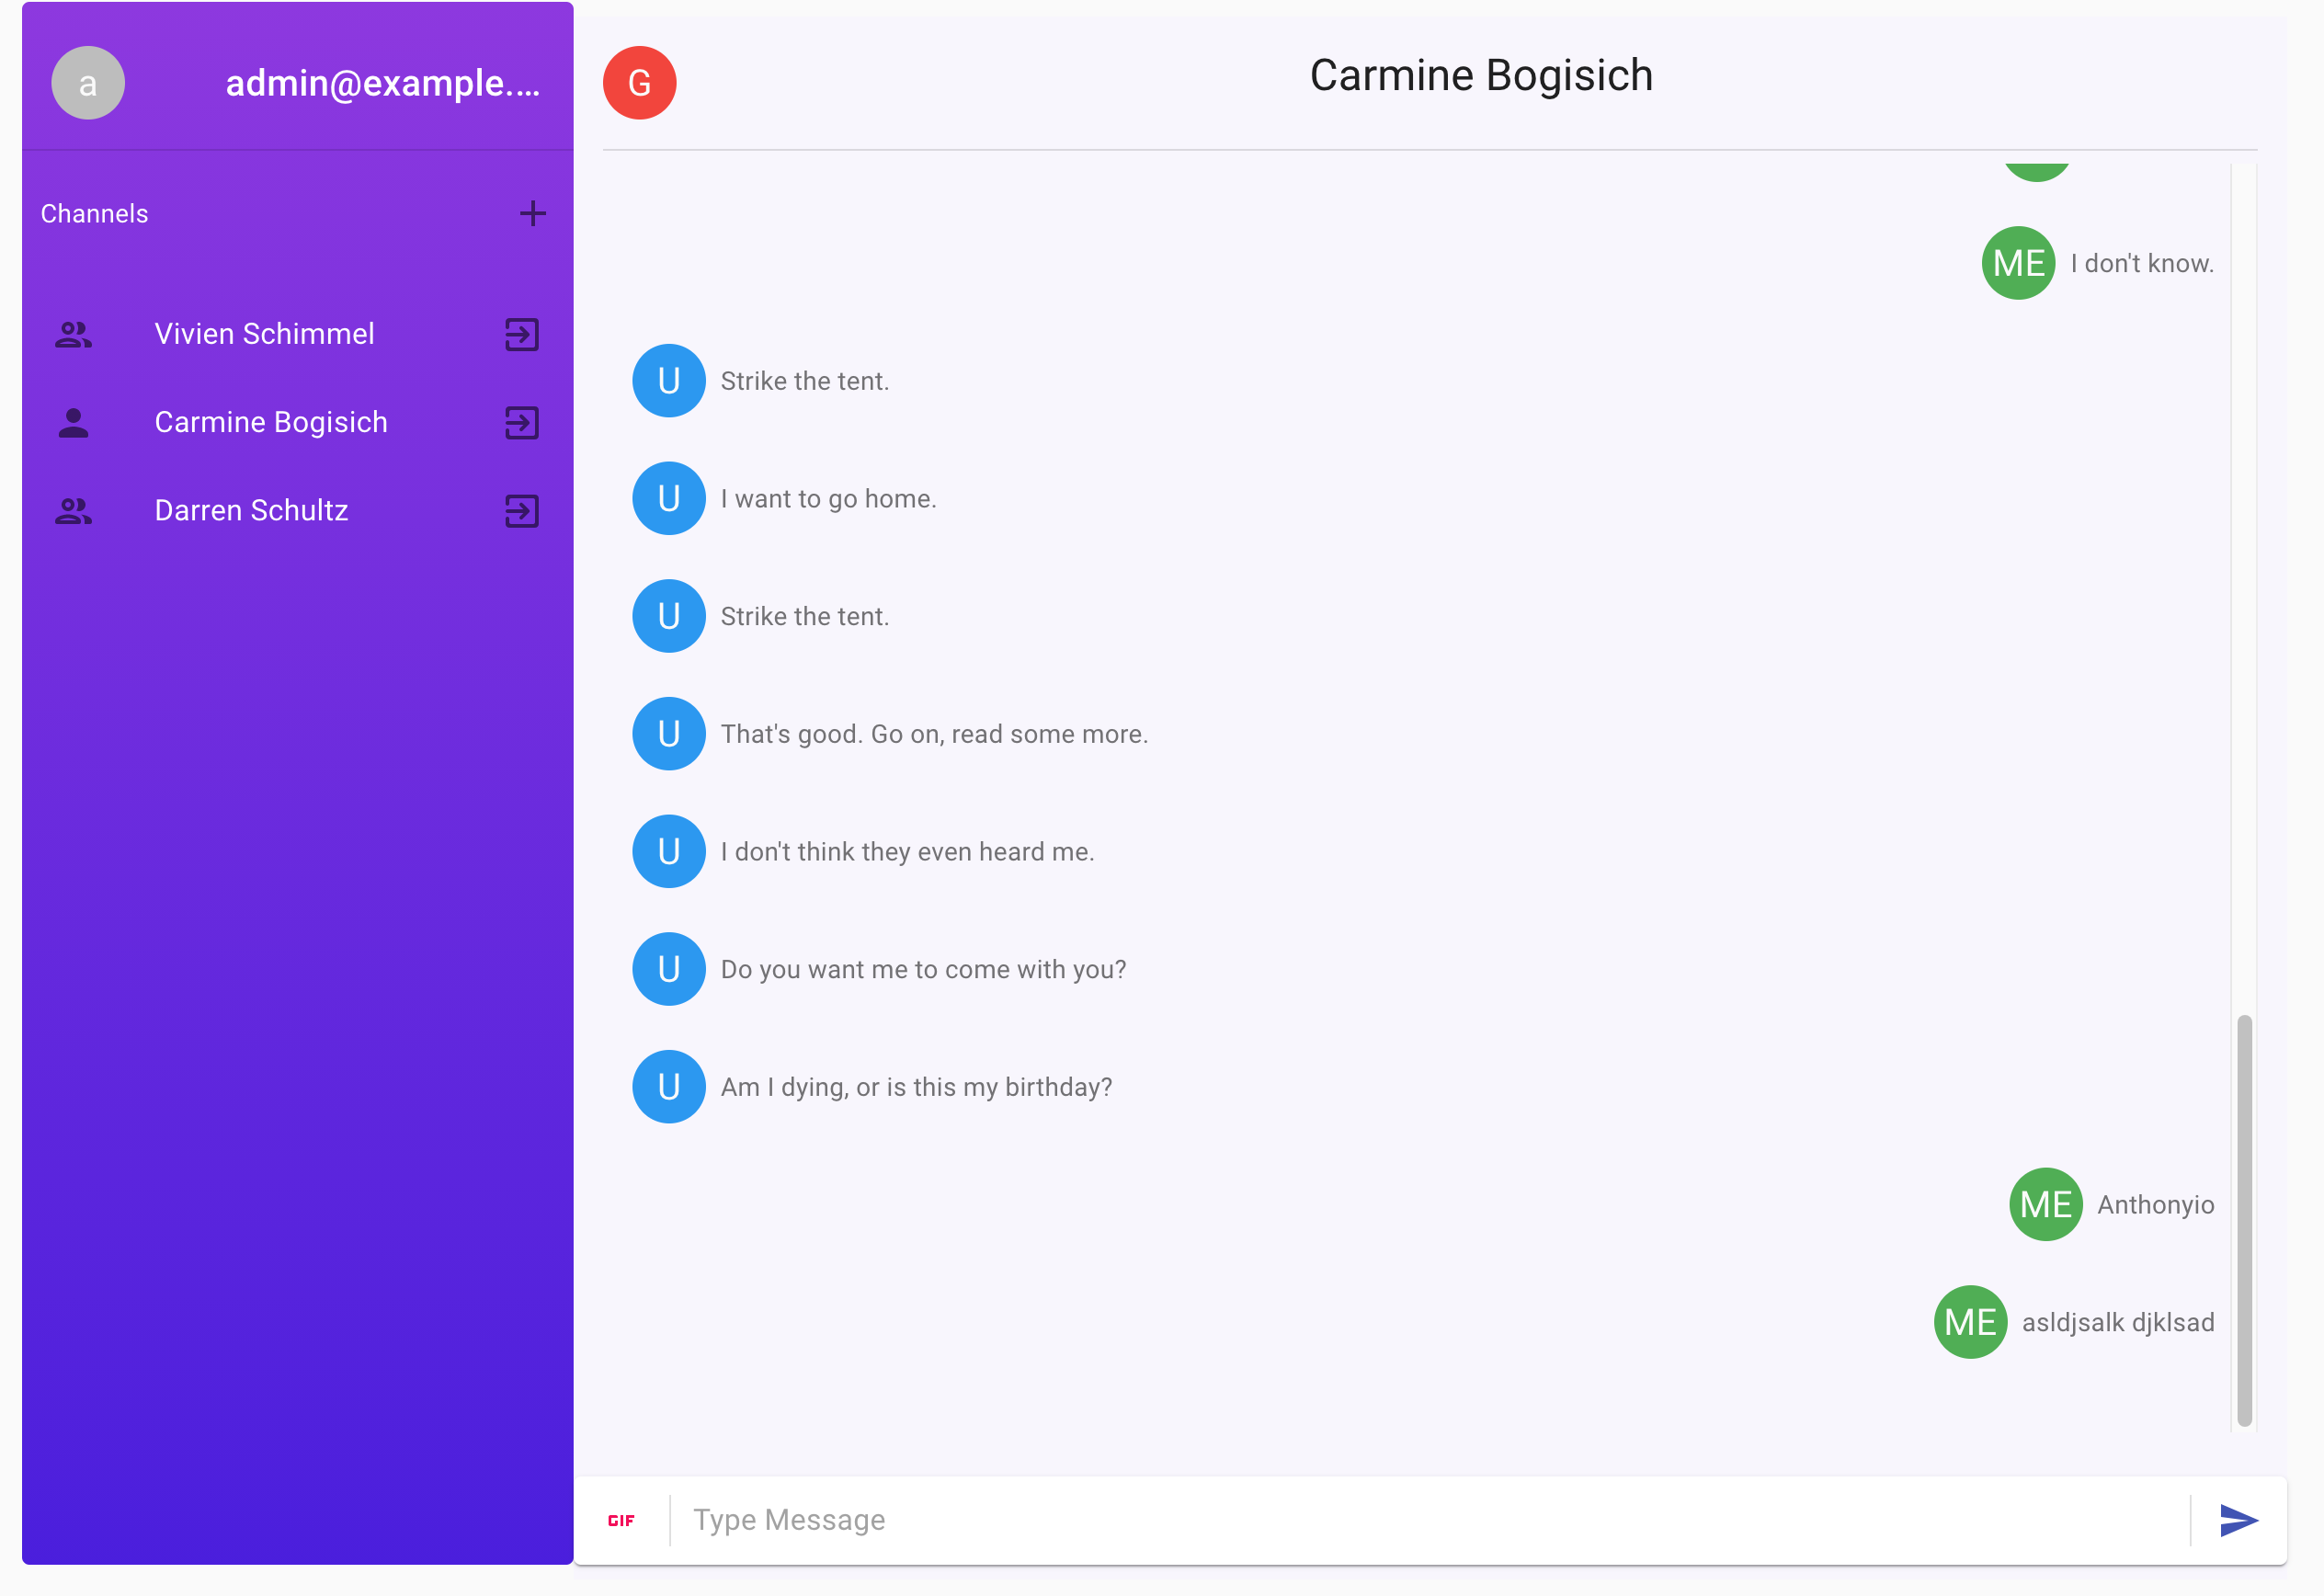Image resolution: width=2324 pixels, height=1596 pixels.
Task: Click the admin@example account name
Action: [382, 83]
